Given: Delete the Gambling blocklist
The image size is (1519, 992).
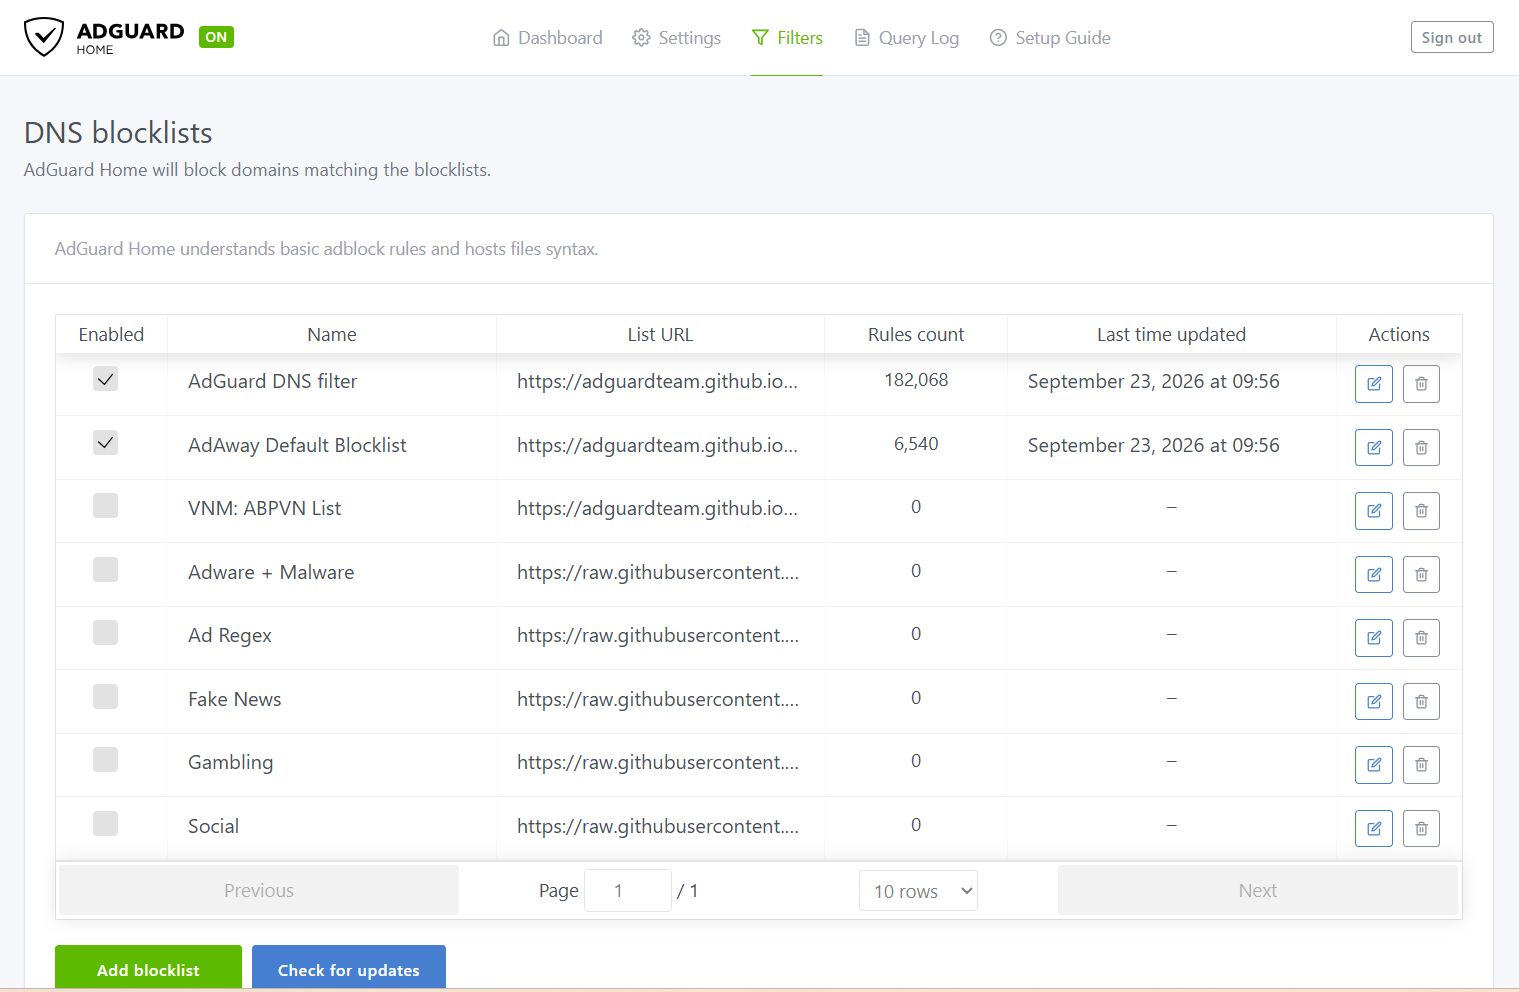Looking at the screenshot, I should pyautogui.click(x=1421, y=765).
